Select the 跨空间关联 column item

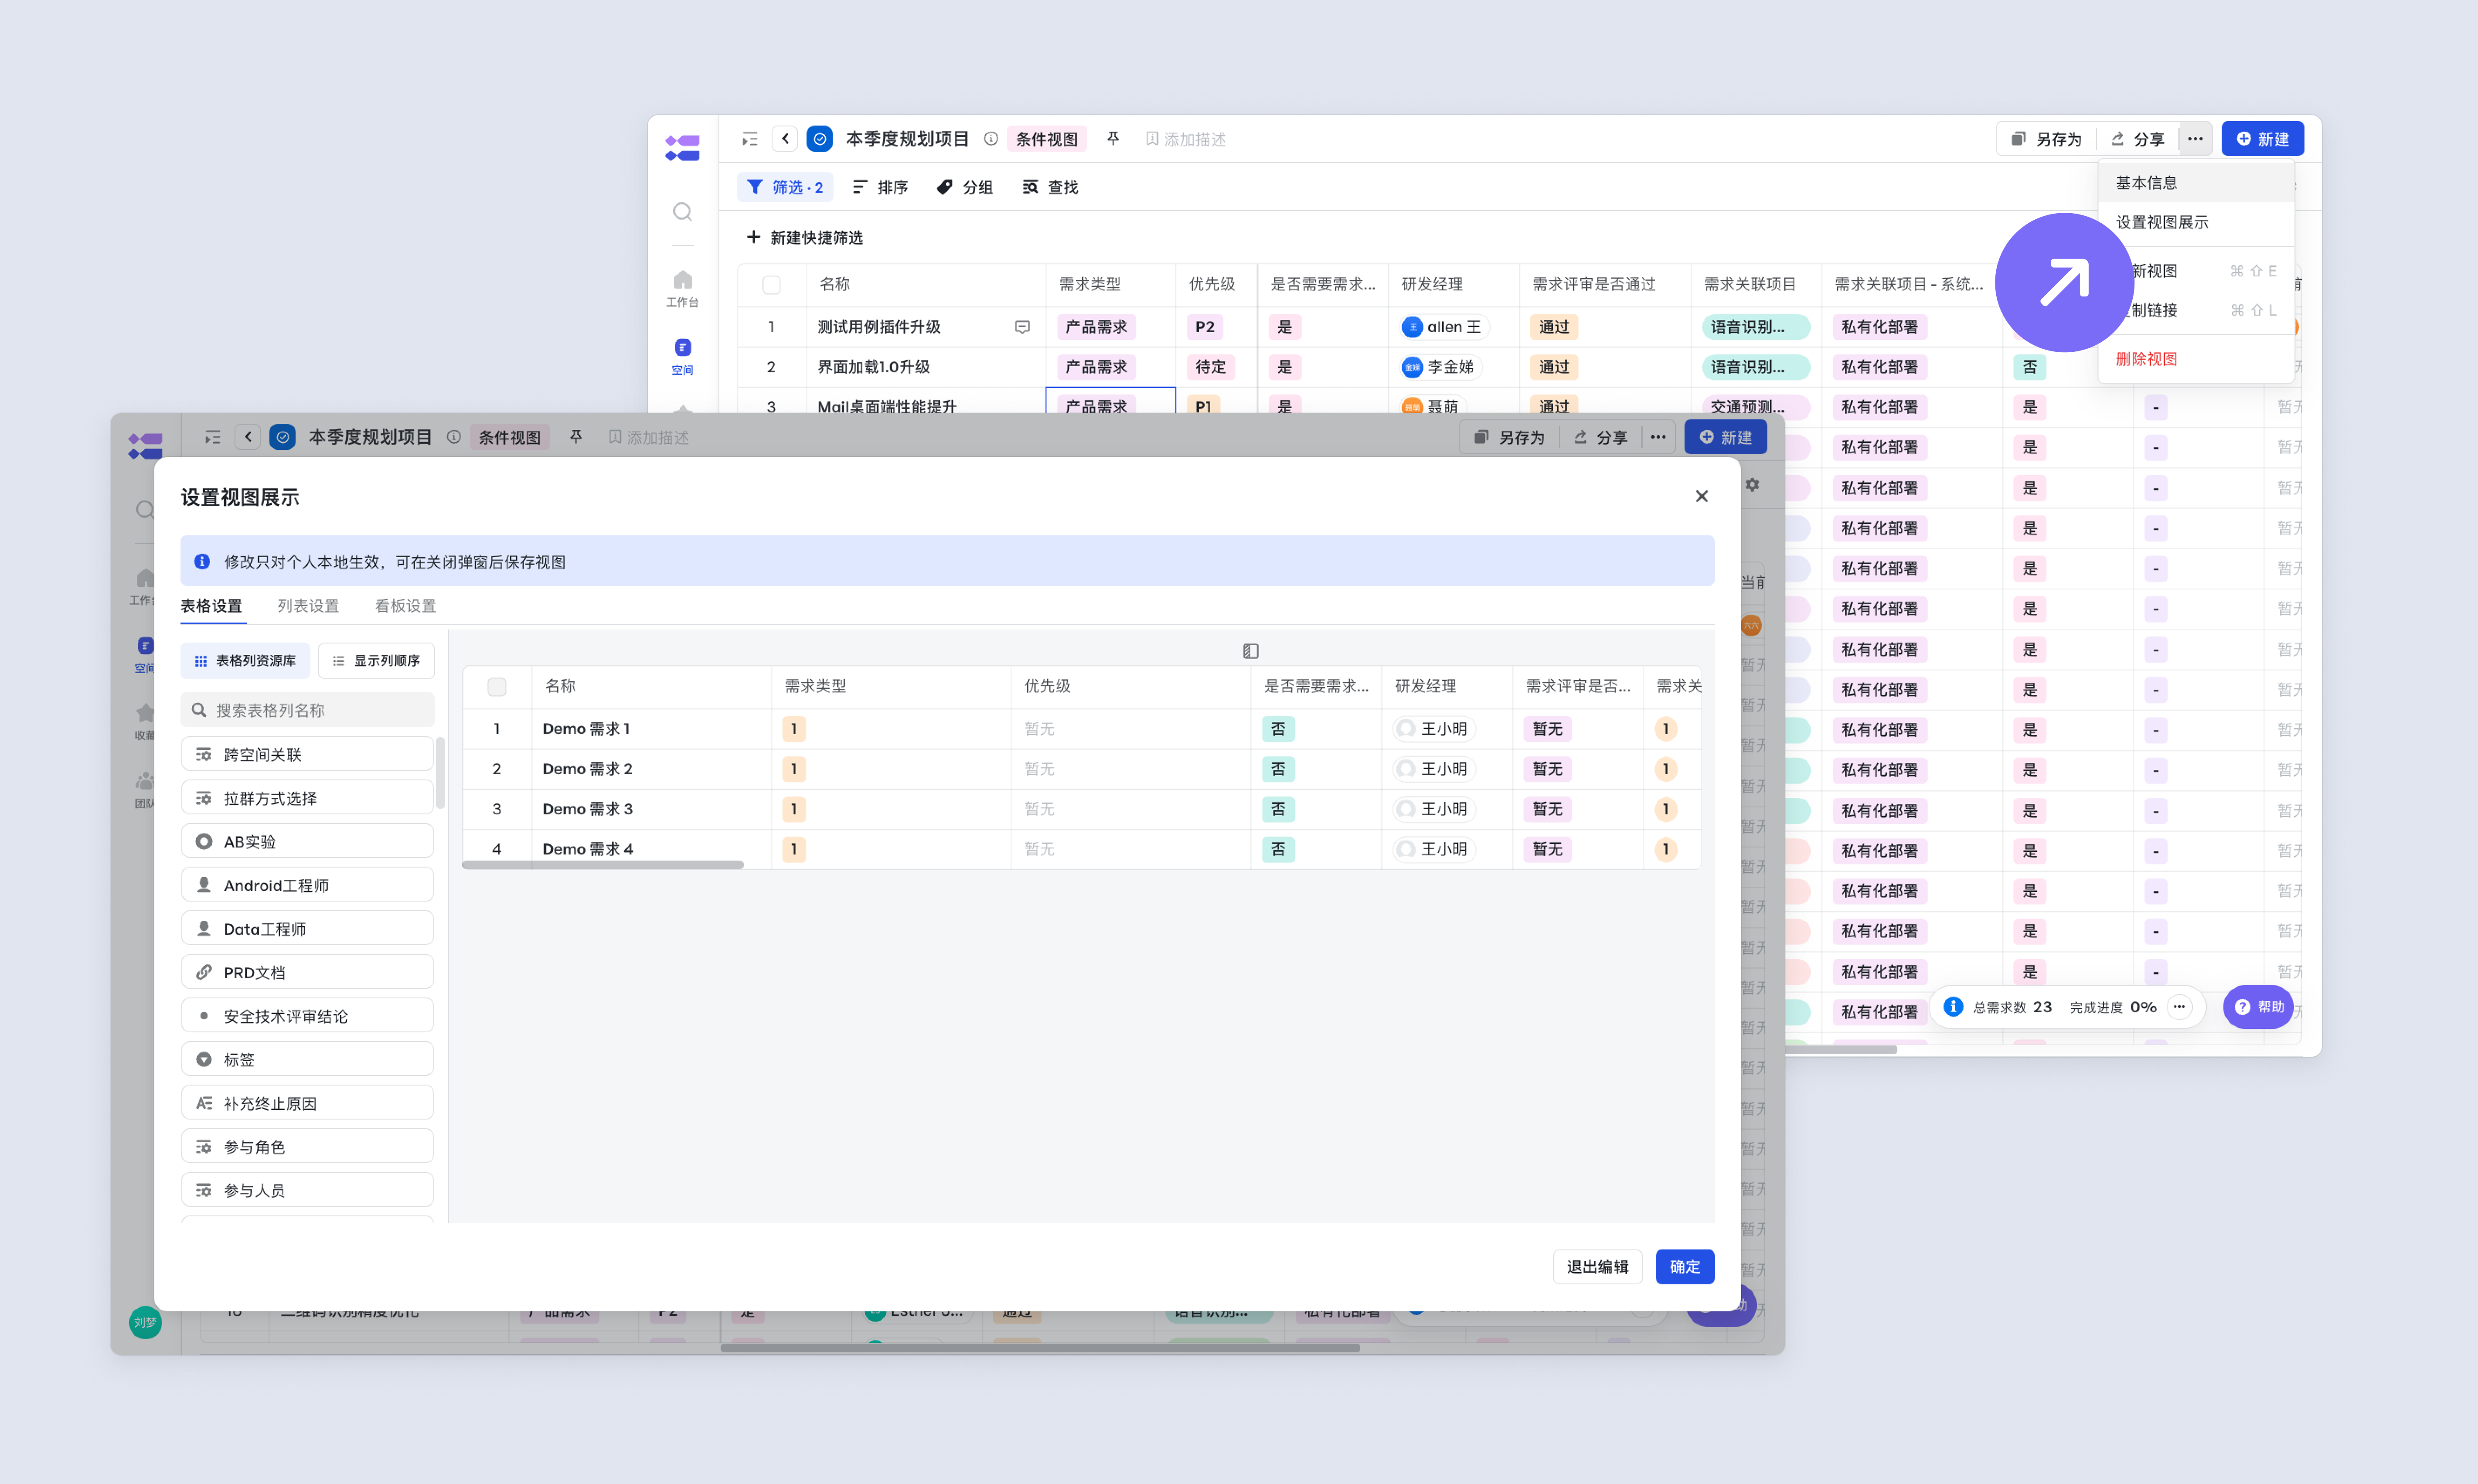pyautogui.click(x=308, y=754)
